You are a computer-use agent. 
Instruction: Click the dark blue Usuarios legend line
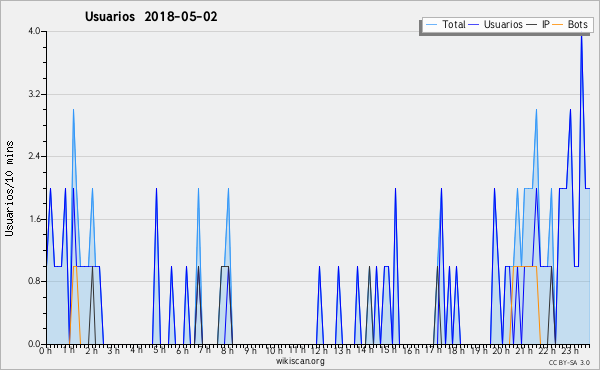click(474, 24)
